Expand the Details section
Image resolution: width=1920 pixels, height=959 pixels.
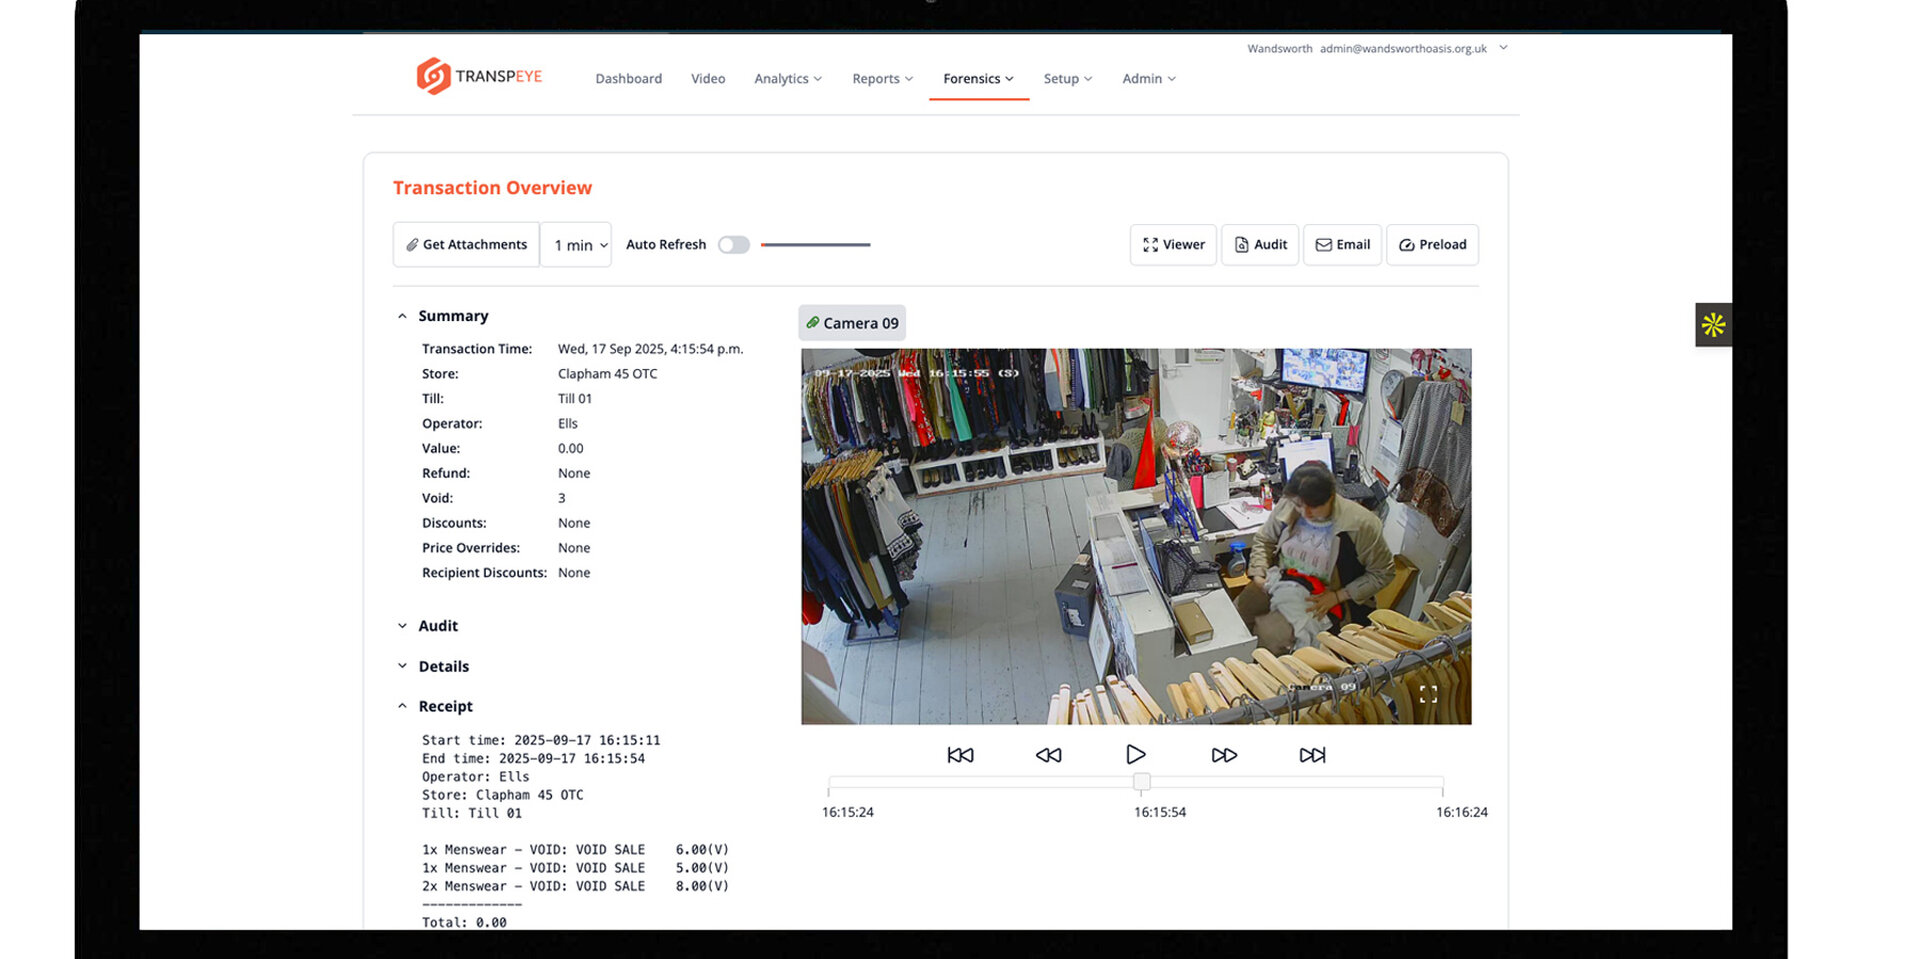coord(403,666)
